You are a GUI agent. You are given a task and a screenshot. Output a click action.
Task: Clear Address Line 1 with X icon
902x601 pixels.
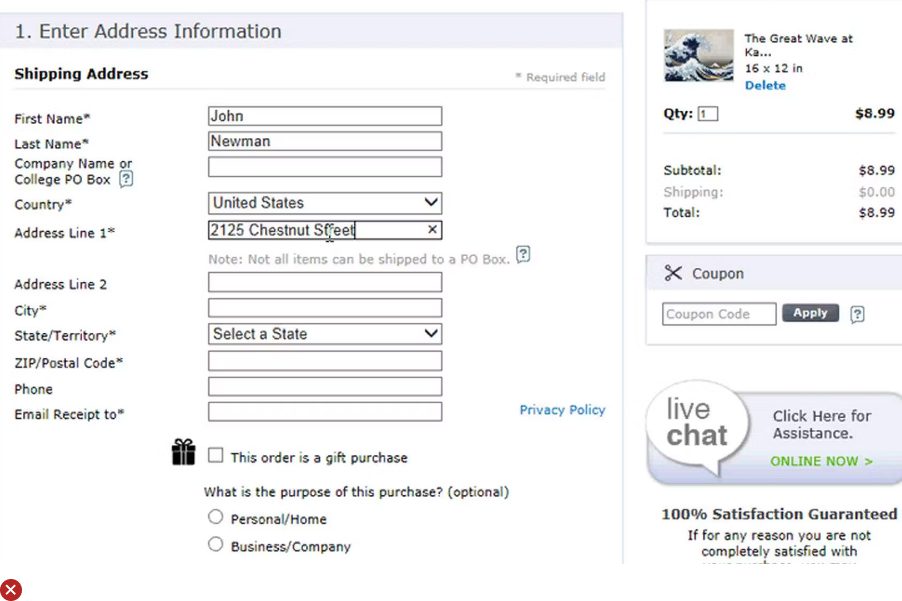pyautogui.click(x=432, y=230)
